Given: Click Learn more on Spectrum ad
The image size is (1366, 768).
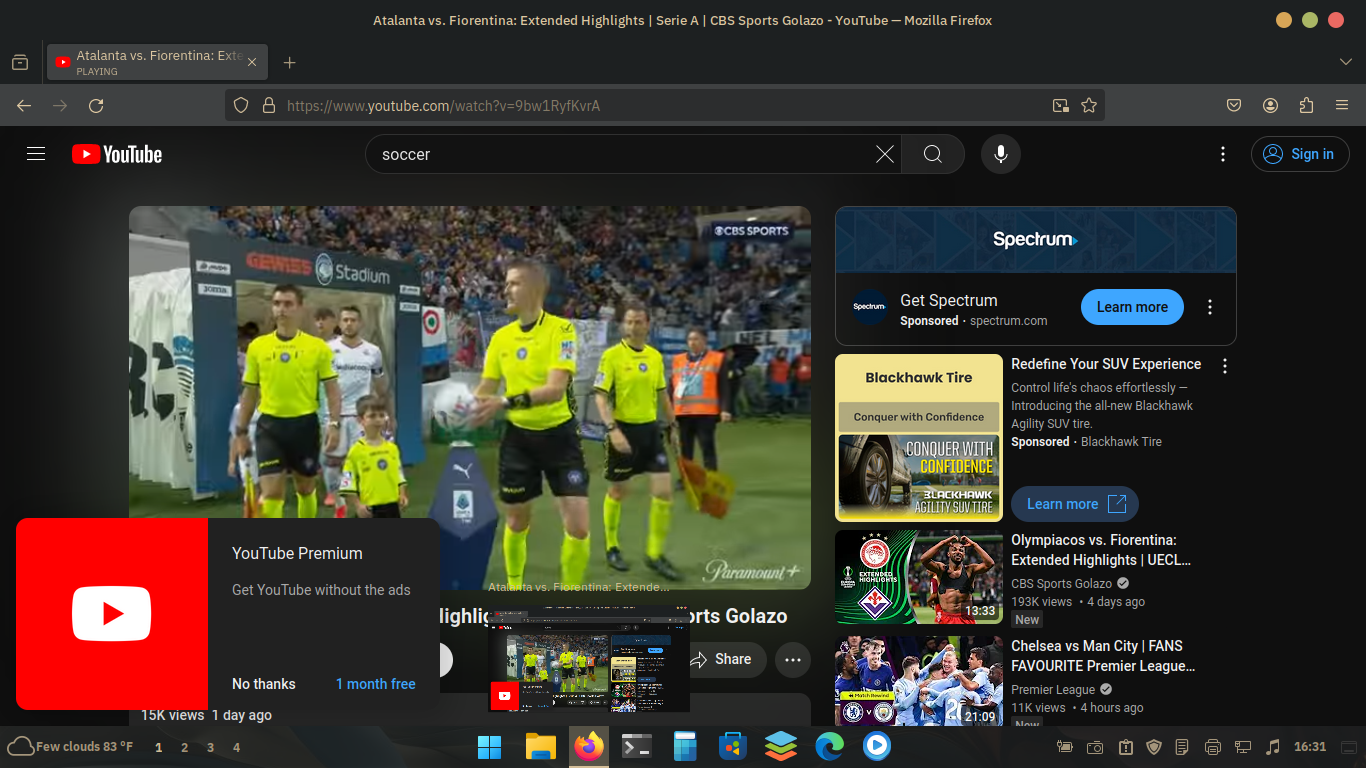Looking at the screenshot, I should point(1132,307).
